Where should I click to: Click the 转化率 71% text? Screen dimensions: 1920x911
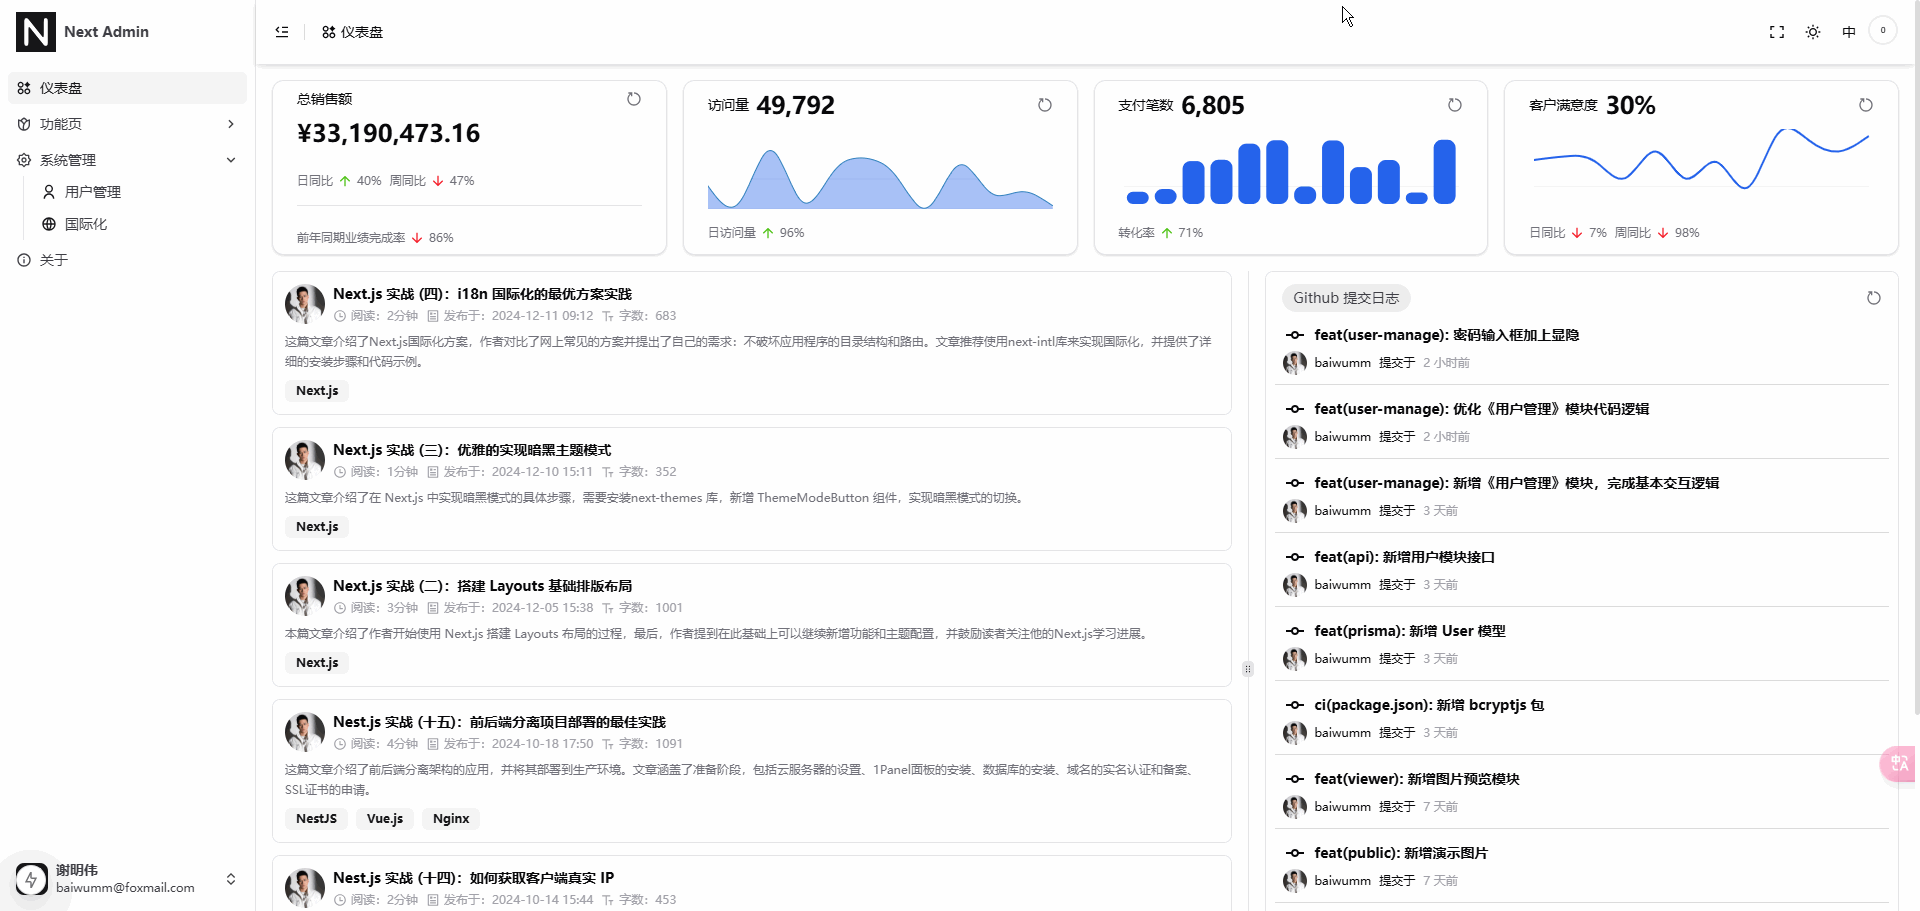coord(1161,233)
